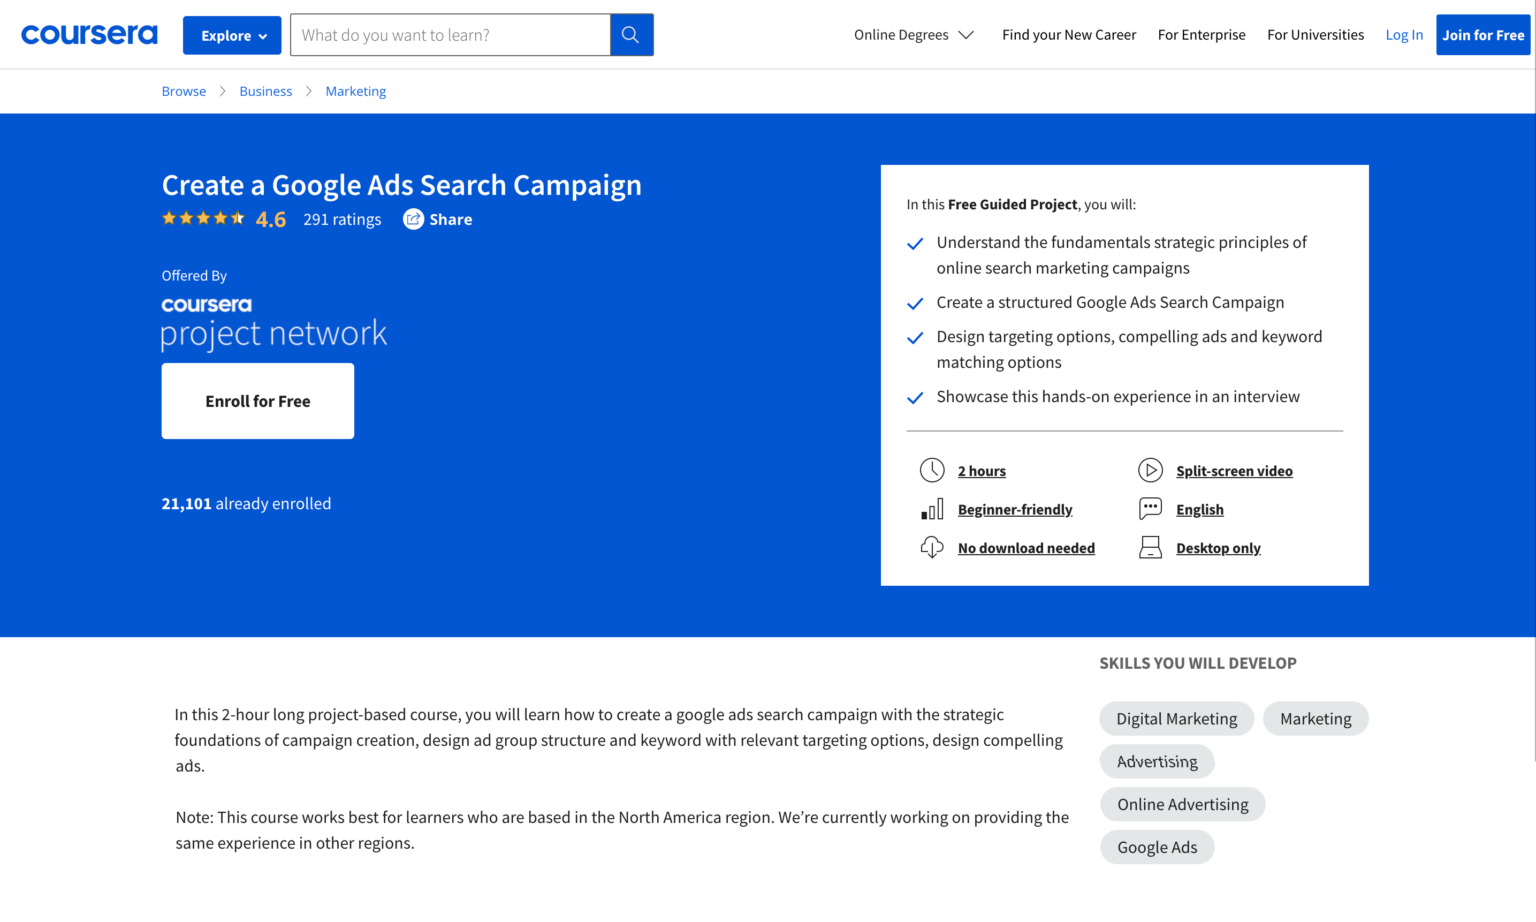Click 'Create a structured Google Ads Search Campaign' text
This screenshot has height=922, width=1536.
click(1110, 302)
